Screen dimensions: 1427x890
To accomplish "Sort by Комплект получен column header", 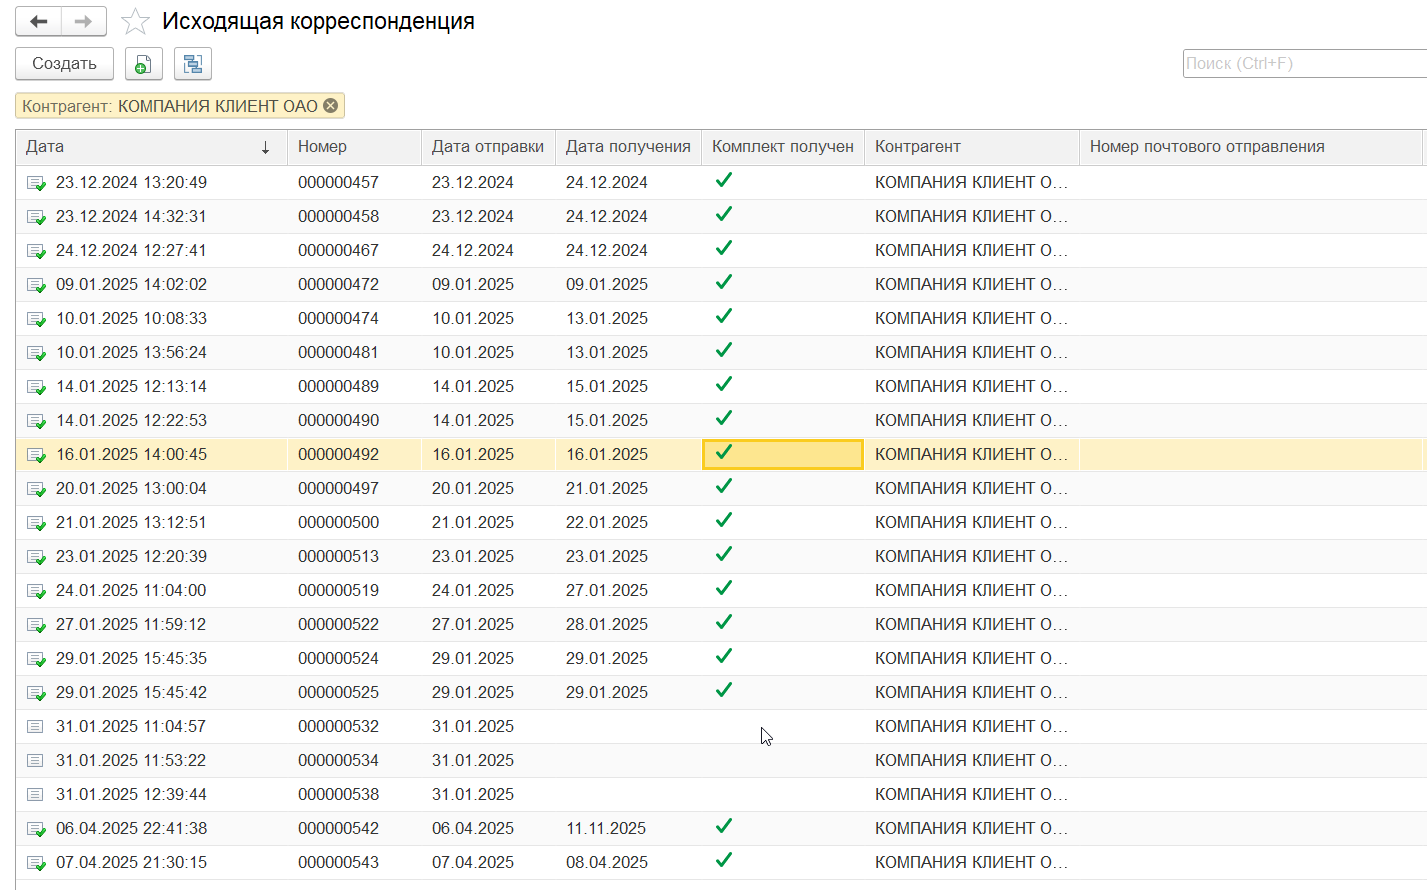I will click(x=783, y=146).
